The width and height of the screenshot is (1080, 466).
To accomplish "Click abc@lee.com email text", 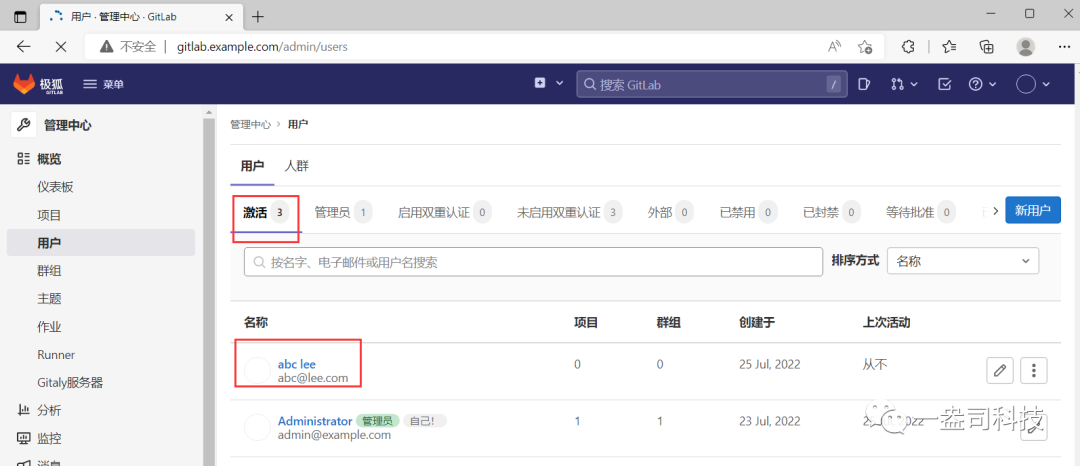I will [313, 378].
